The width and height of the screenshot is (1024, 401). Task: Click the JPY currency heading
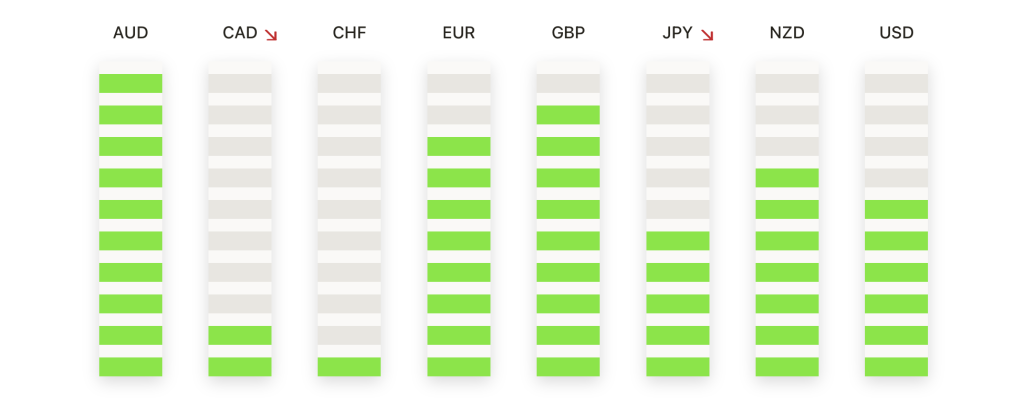tap(677, 33)
